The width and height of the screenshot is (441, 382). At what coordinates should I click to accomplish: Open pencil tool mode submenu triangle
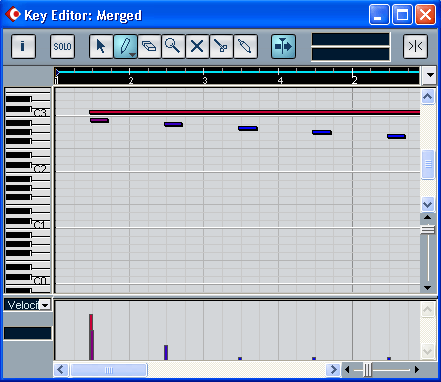click(x=132, y=55)
